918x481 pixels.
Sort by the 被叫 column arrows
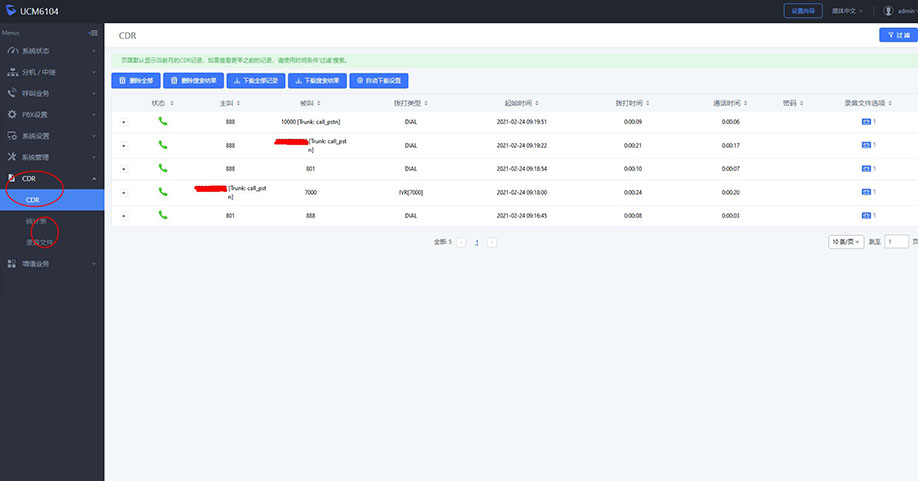[x=318, y=103]
